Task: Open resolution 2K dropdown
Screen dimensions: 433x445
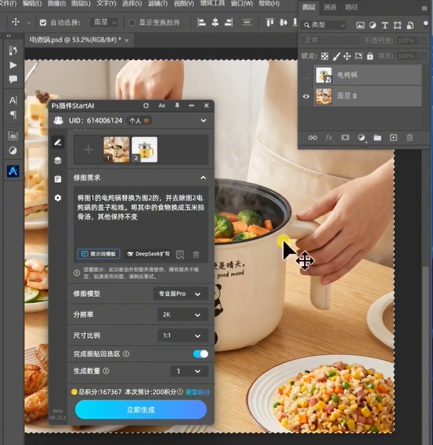Action: click(x=183, y=315)
